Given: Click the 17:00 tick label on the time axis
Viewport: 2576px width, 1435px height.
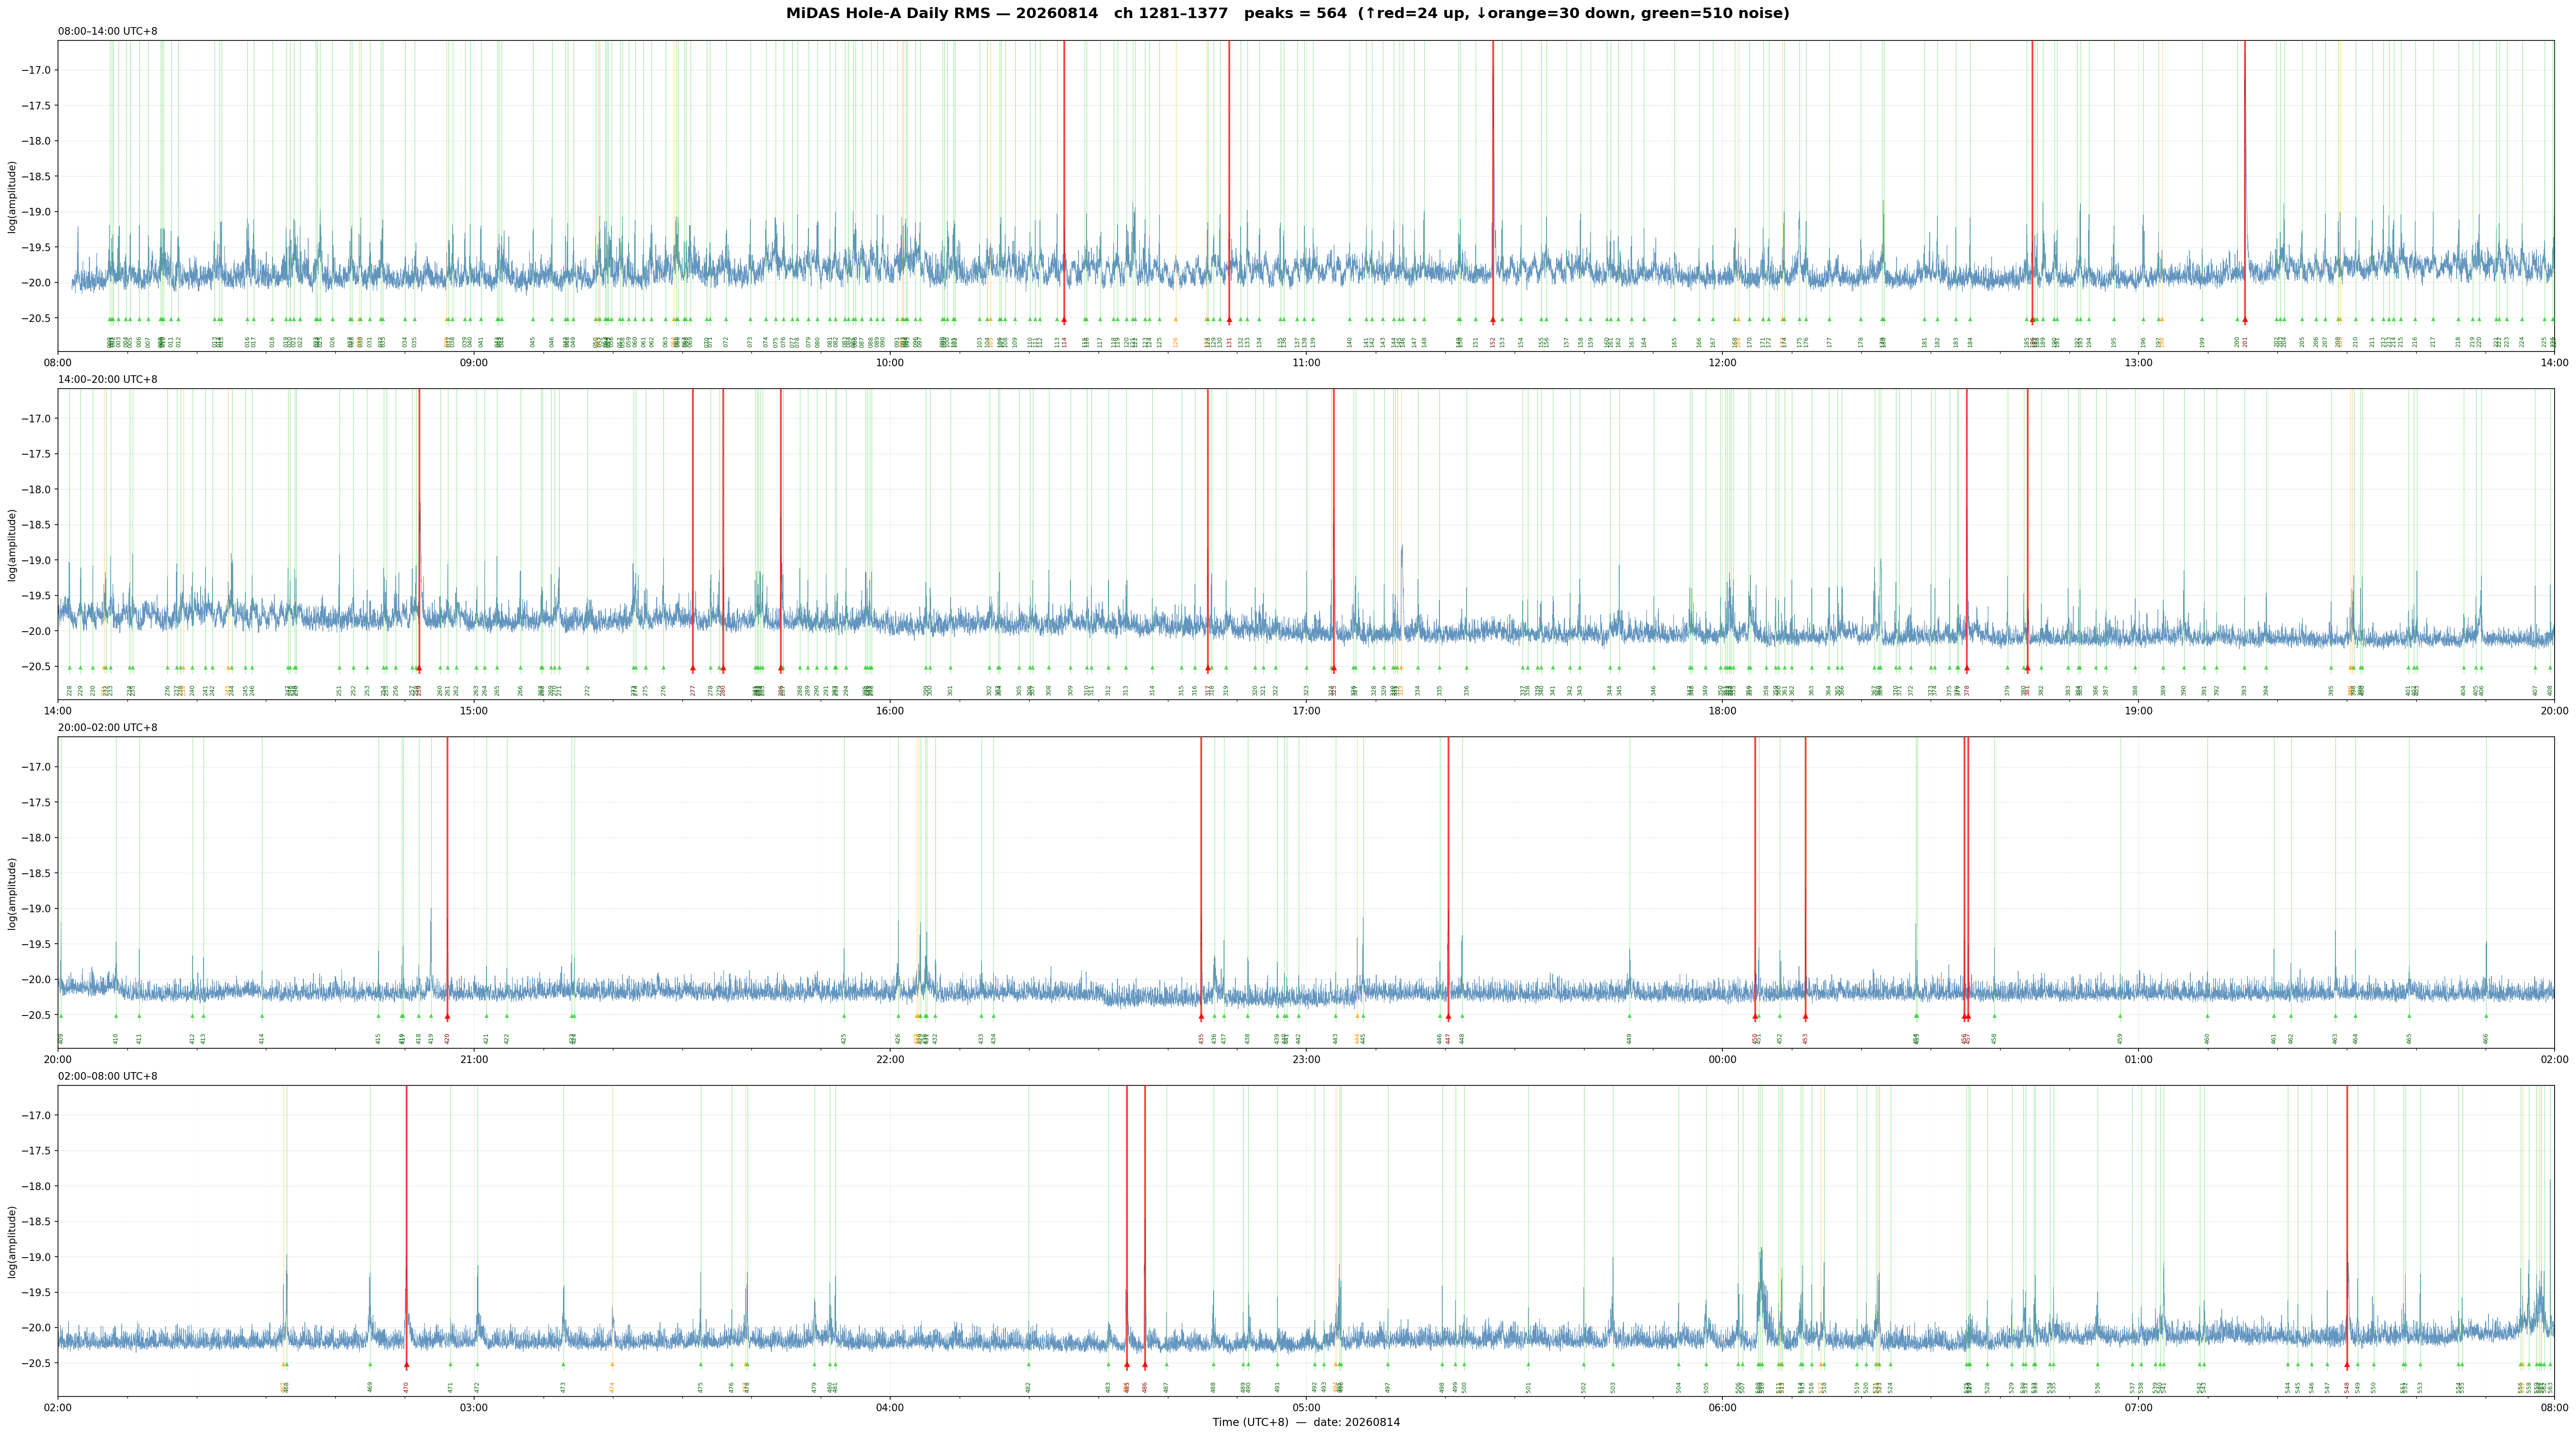Looking at the screenshot, I should 1306,711.
